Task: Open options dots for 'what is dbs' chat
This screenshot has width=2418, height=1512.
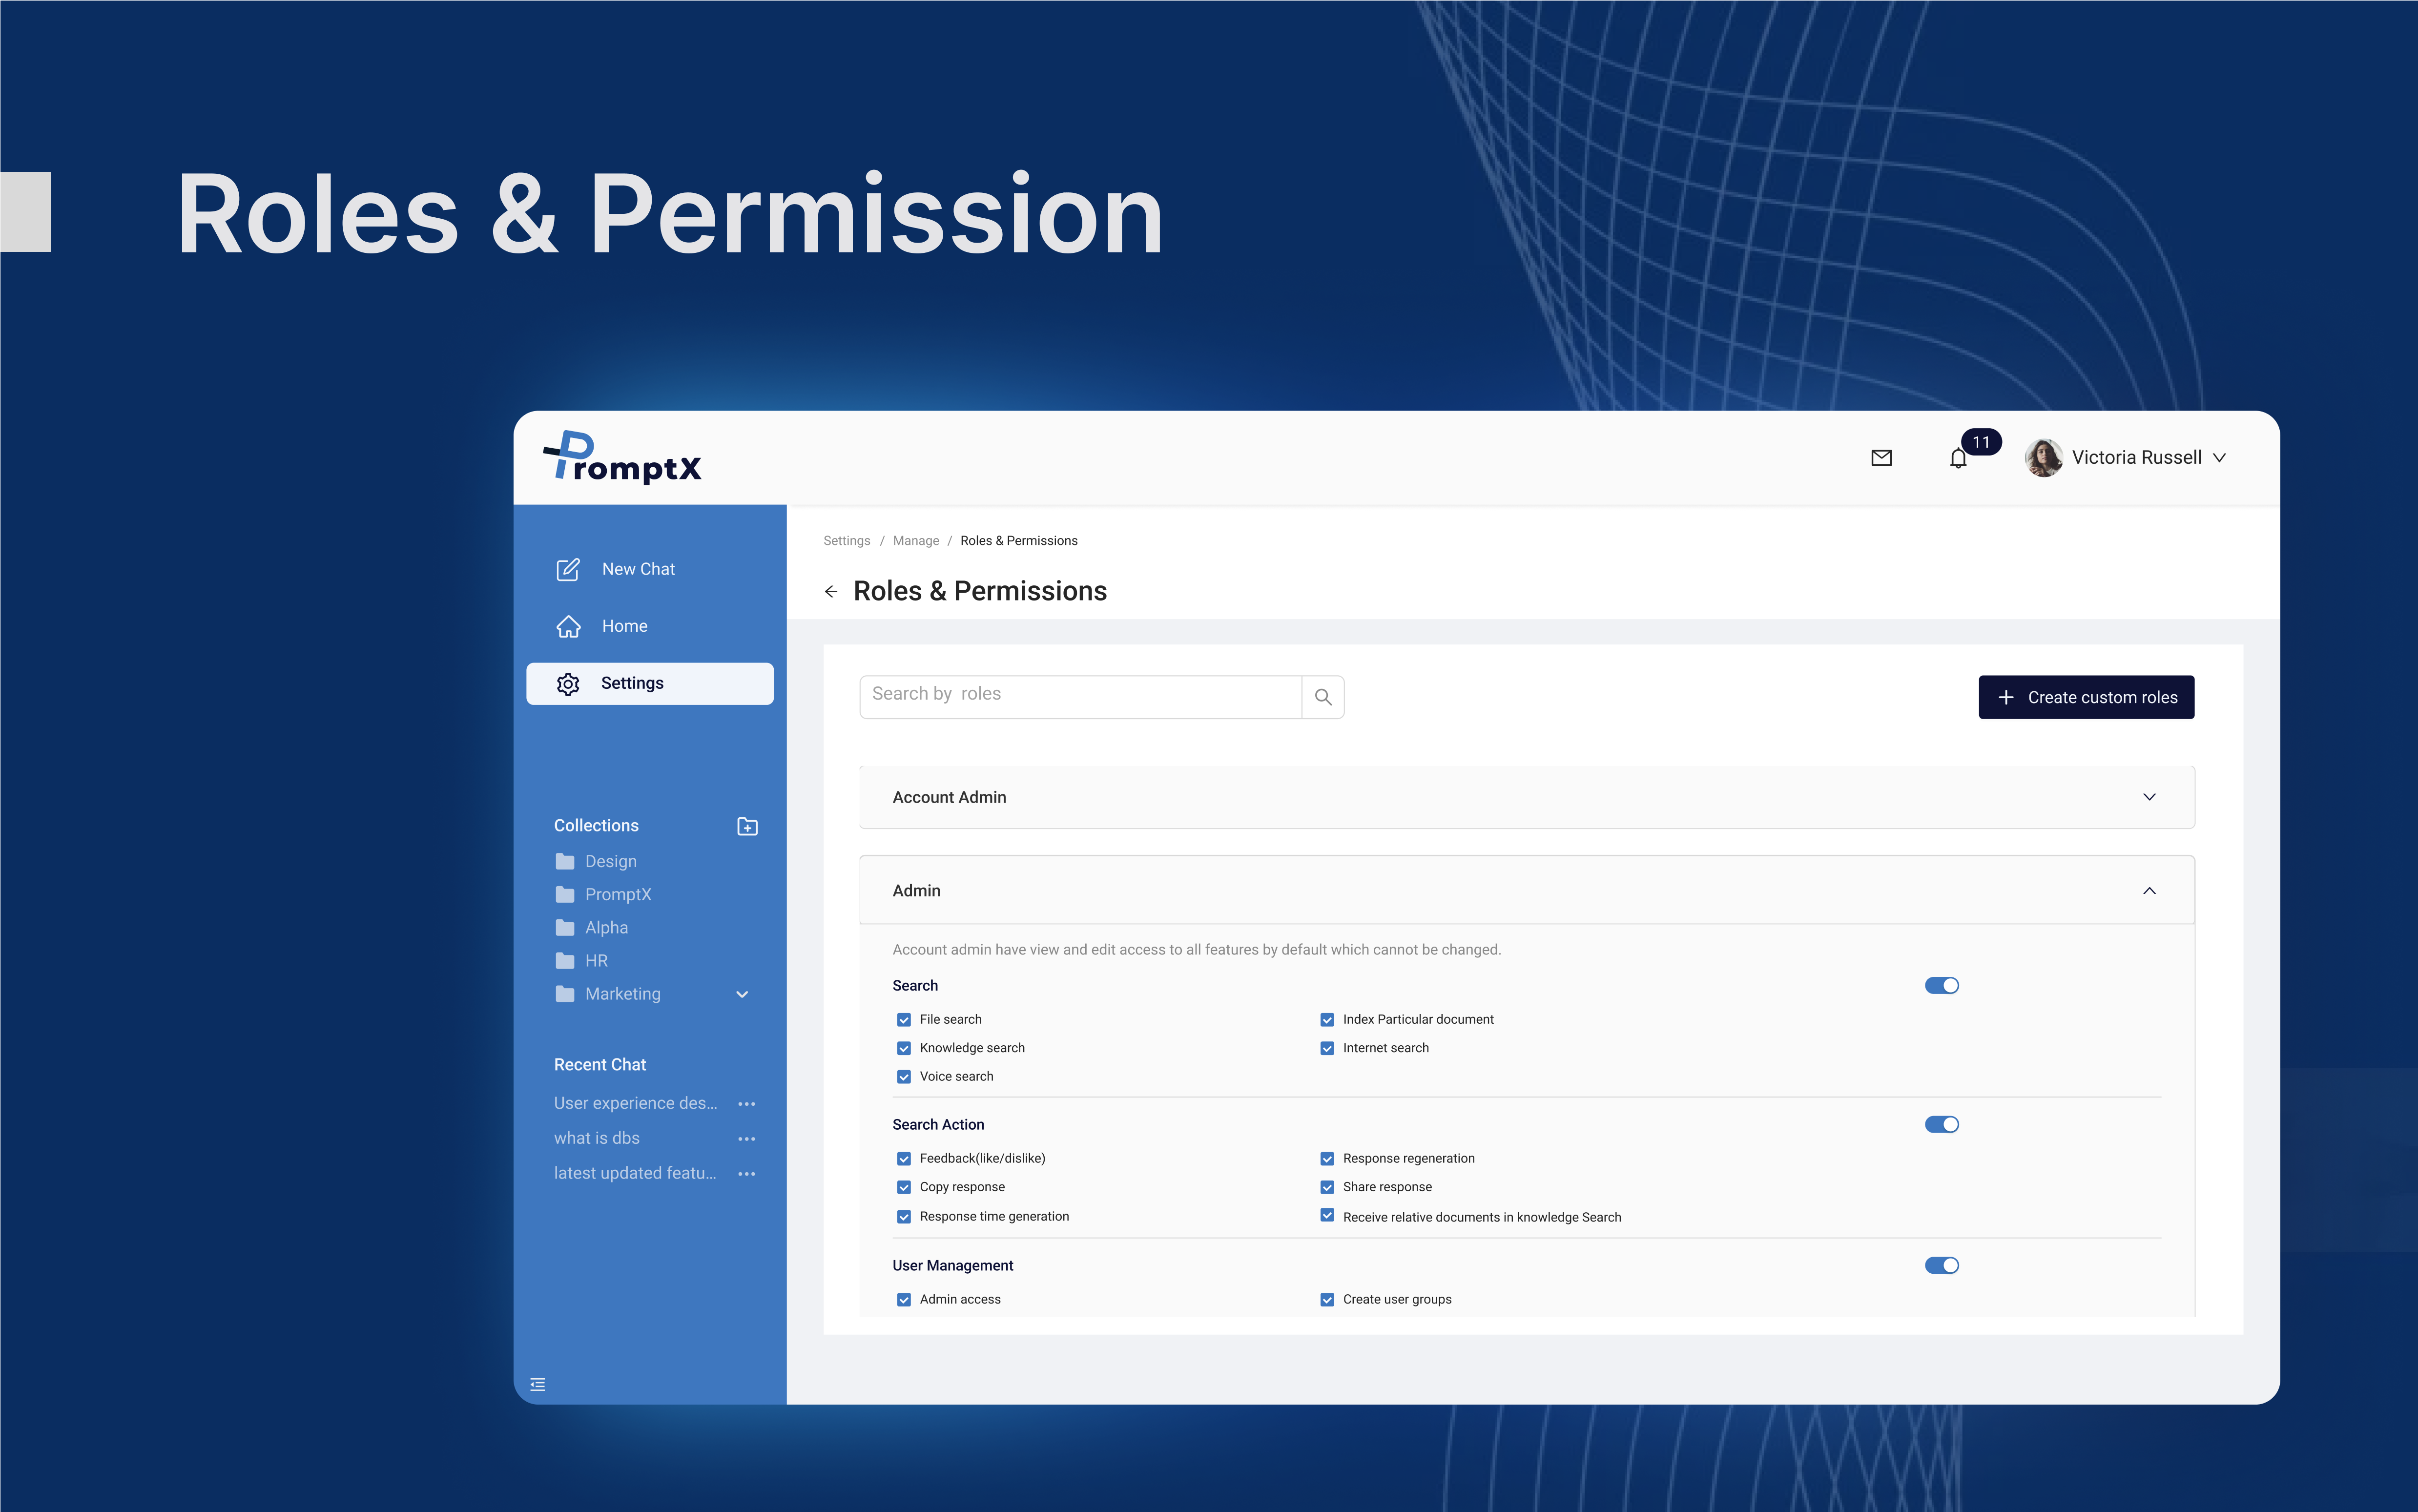Action: coord(746,1139)
